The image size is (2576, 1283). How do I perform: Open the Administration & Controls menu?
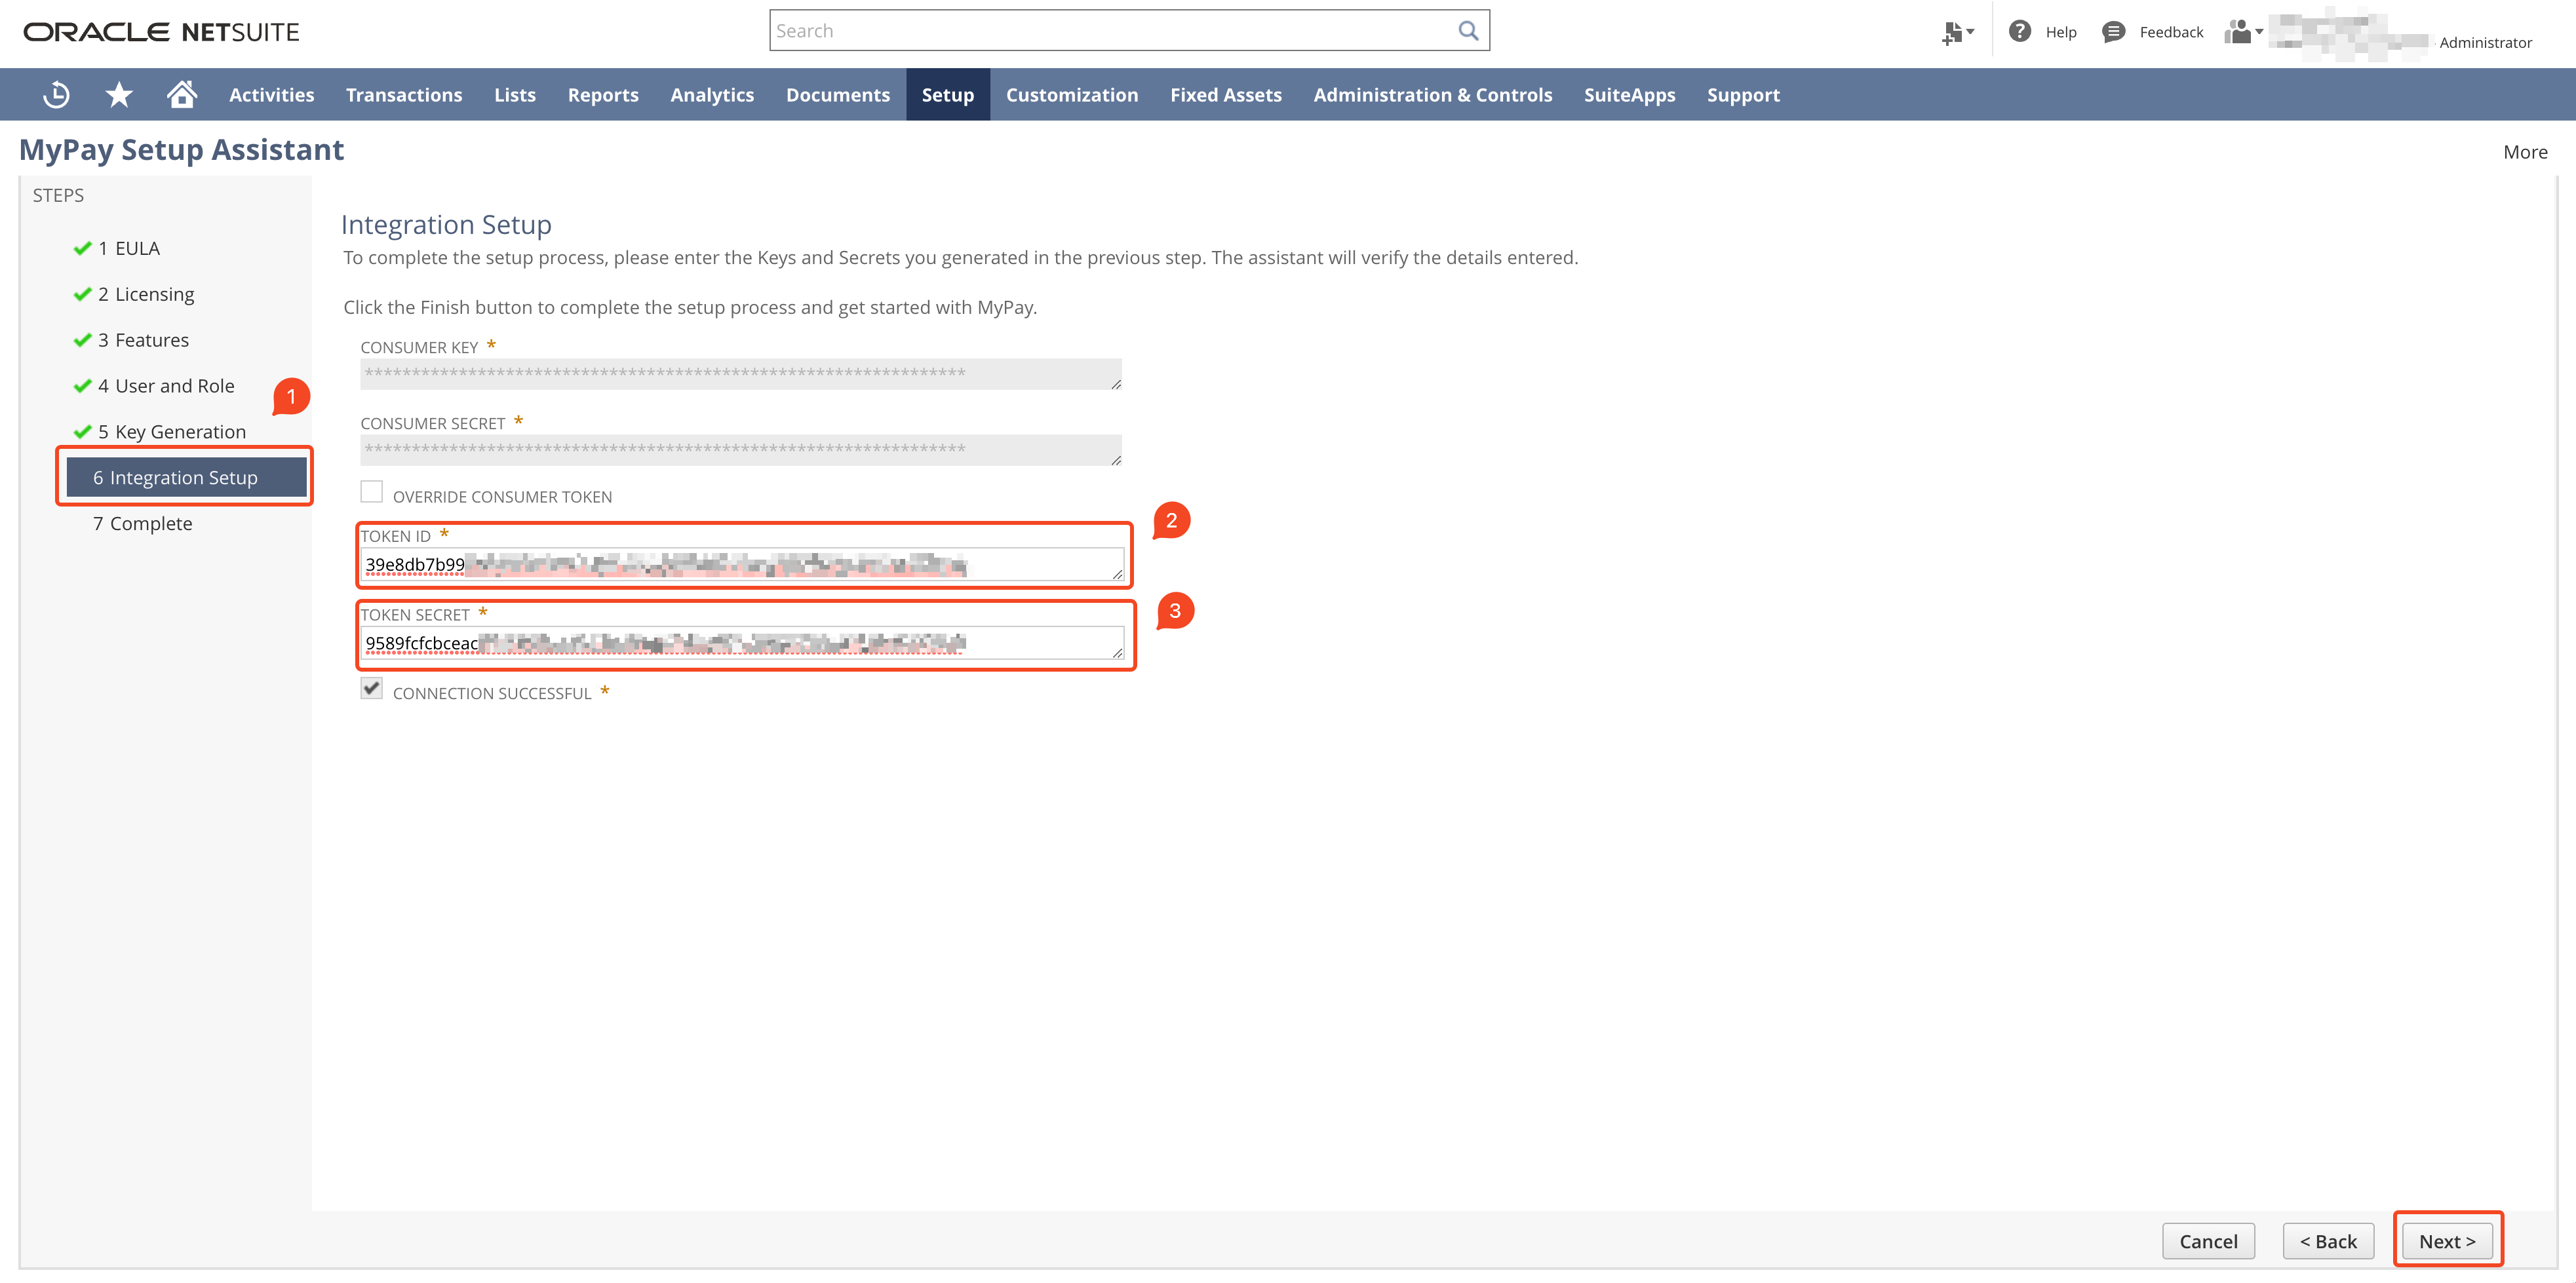[1433, 94]
